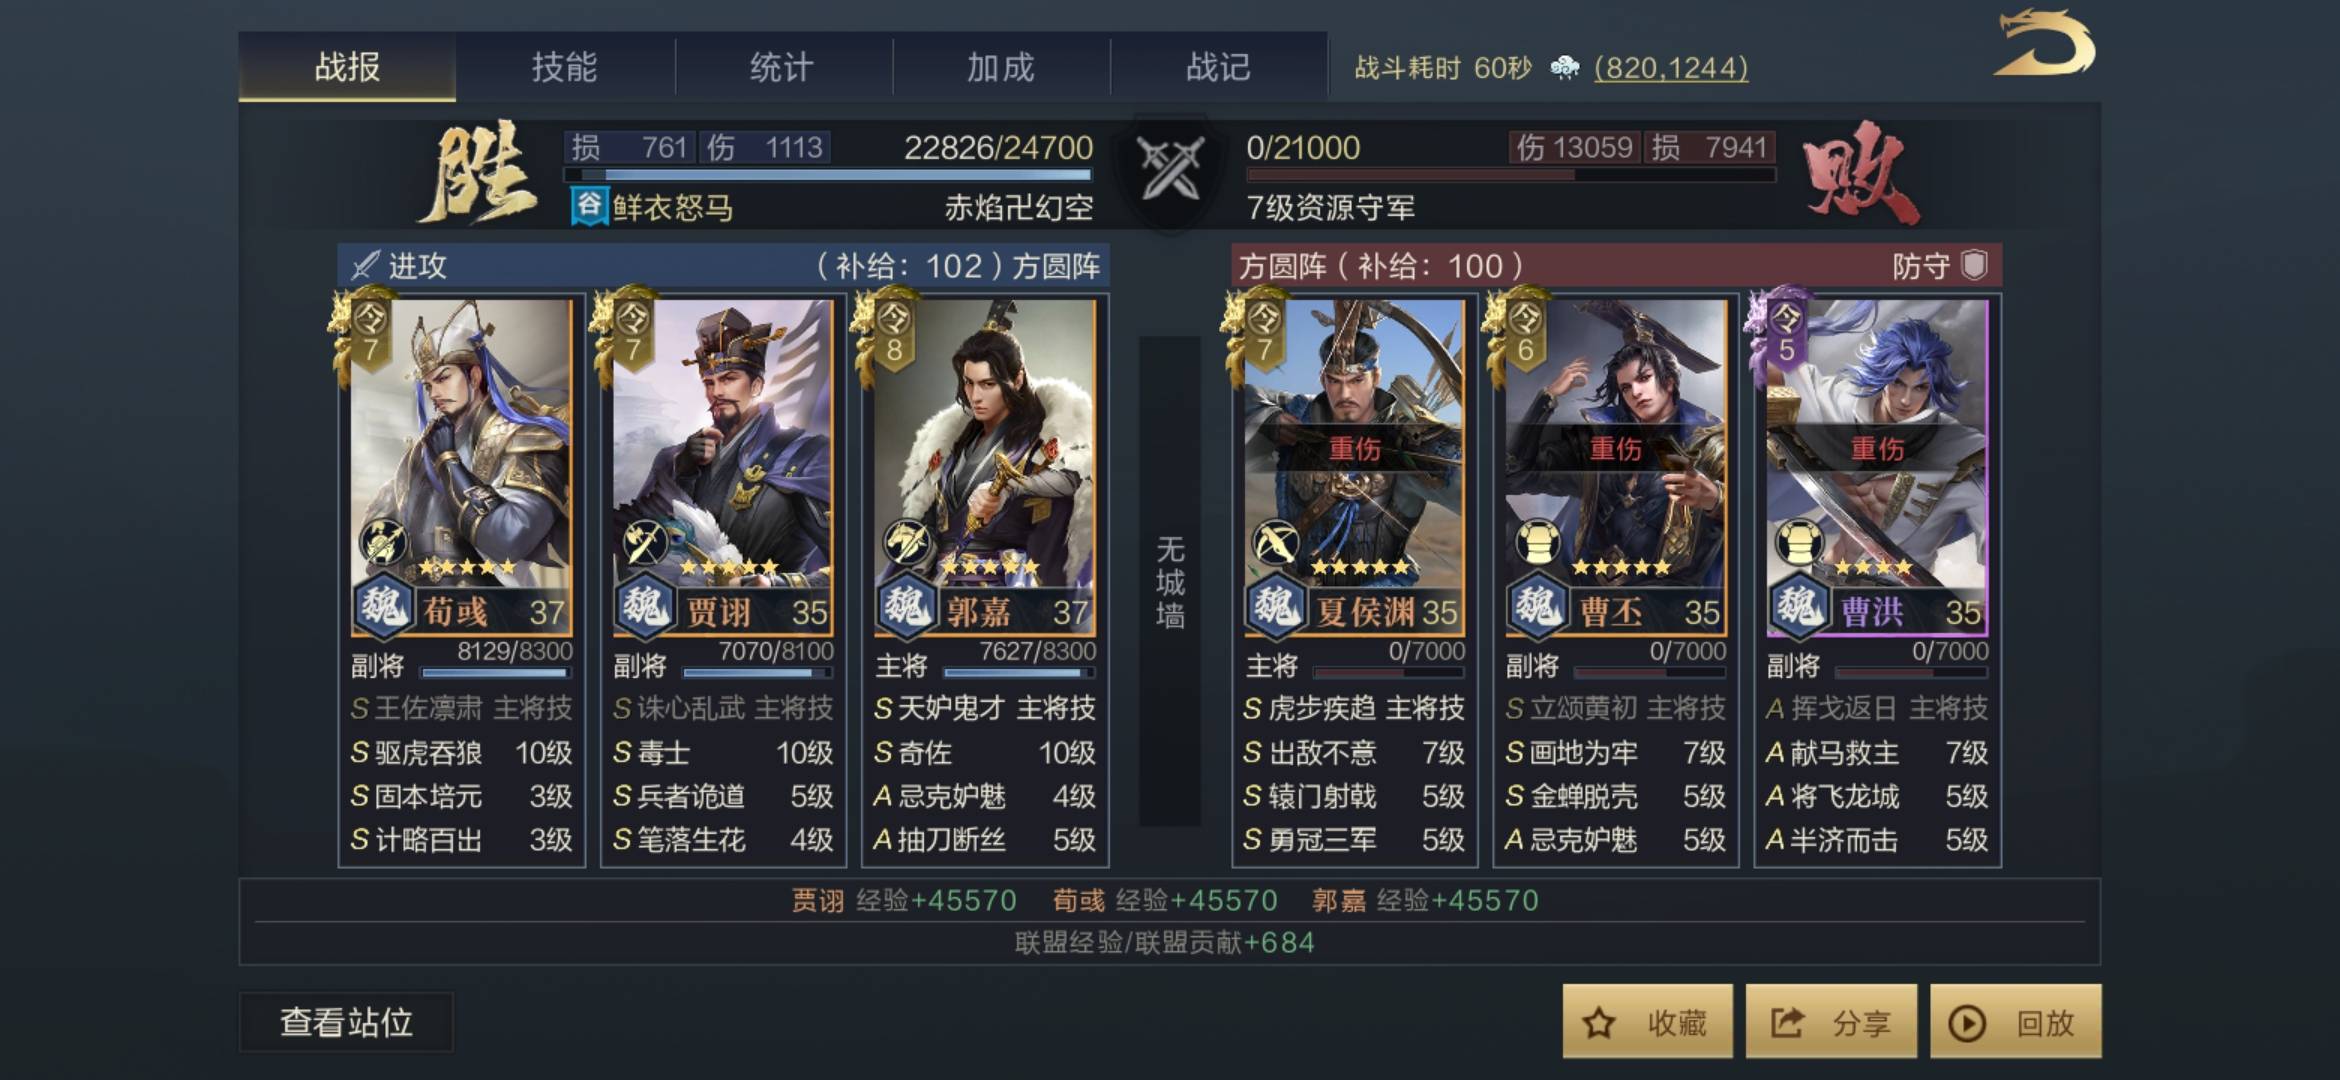This screenshot has height=1080, width=2340.
Task: Open the 战记 tab
Action: coord(1218,67)
